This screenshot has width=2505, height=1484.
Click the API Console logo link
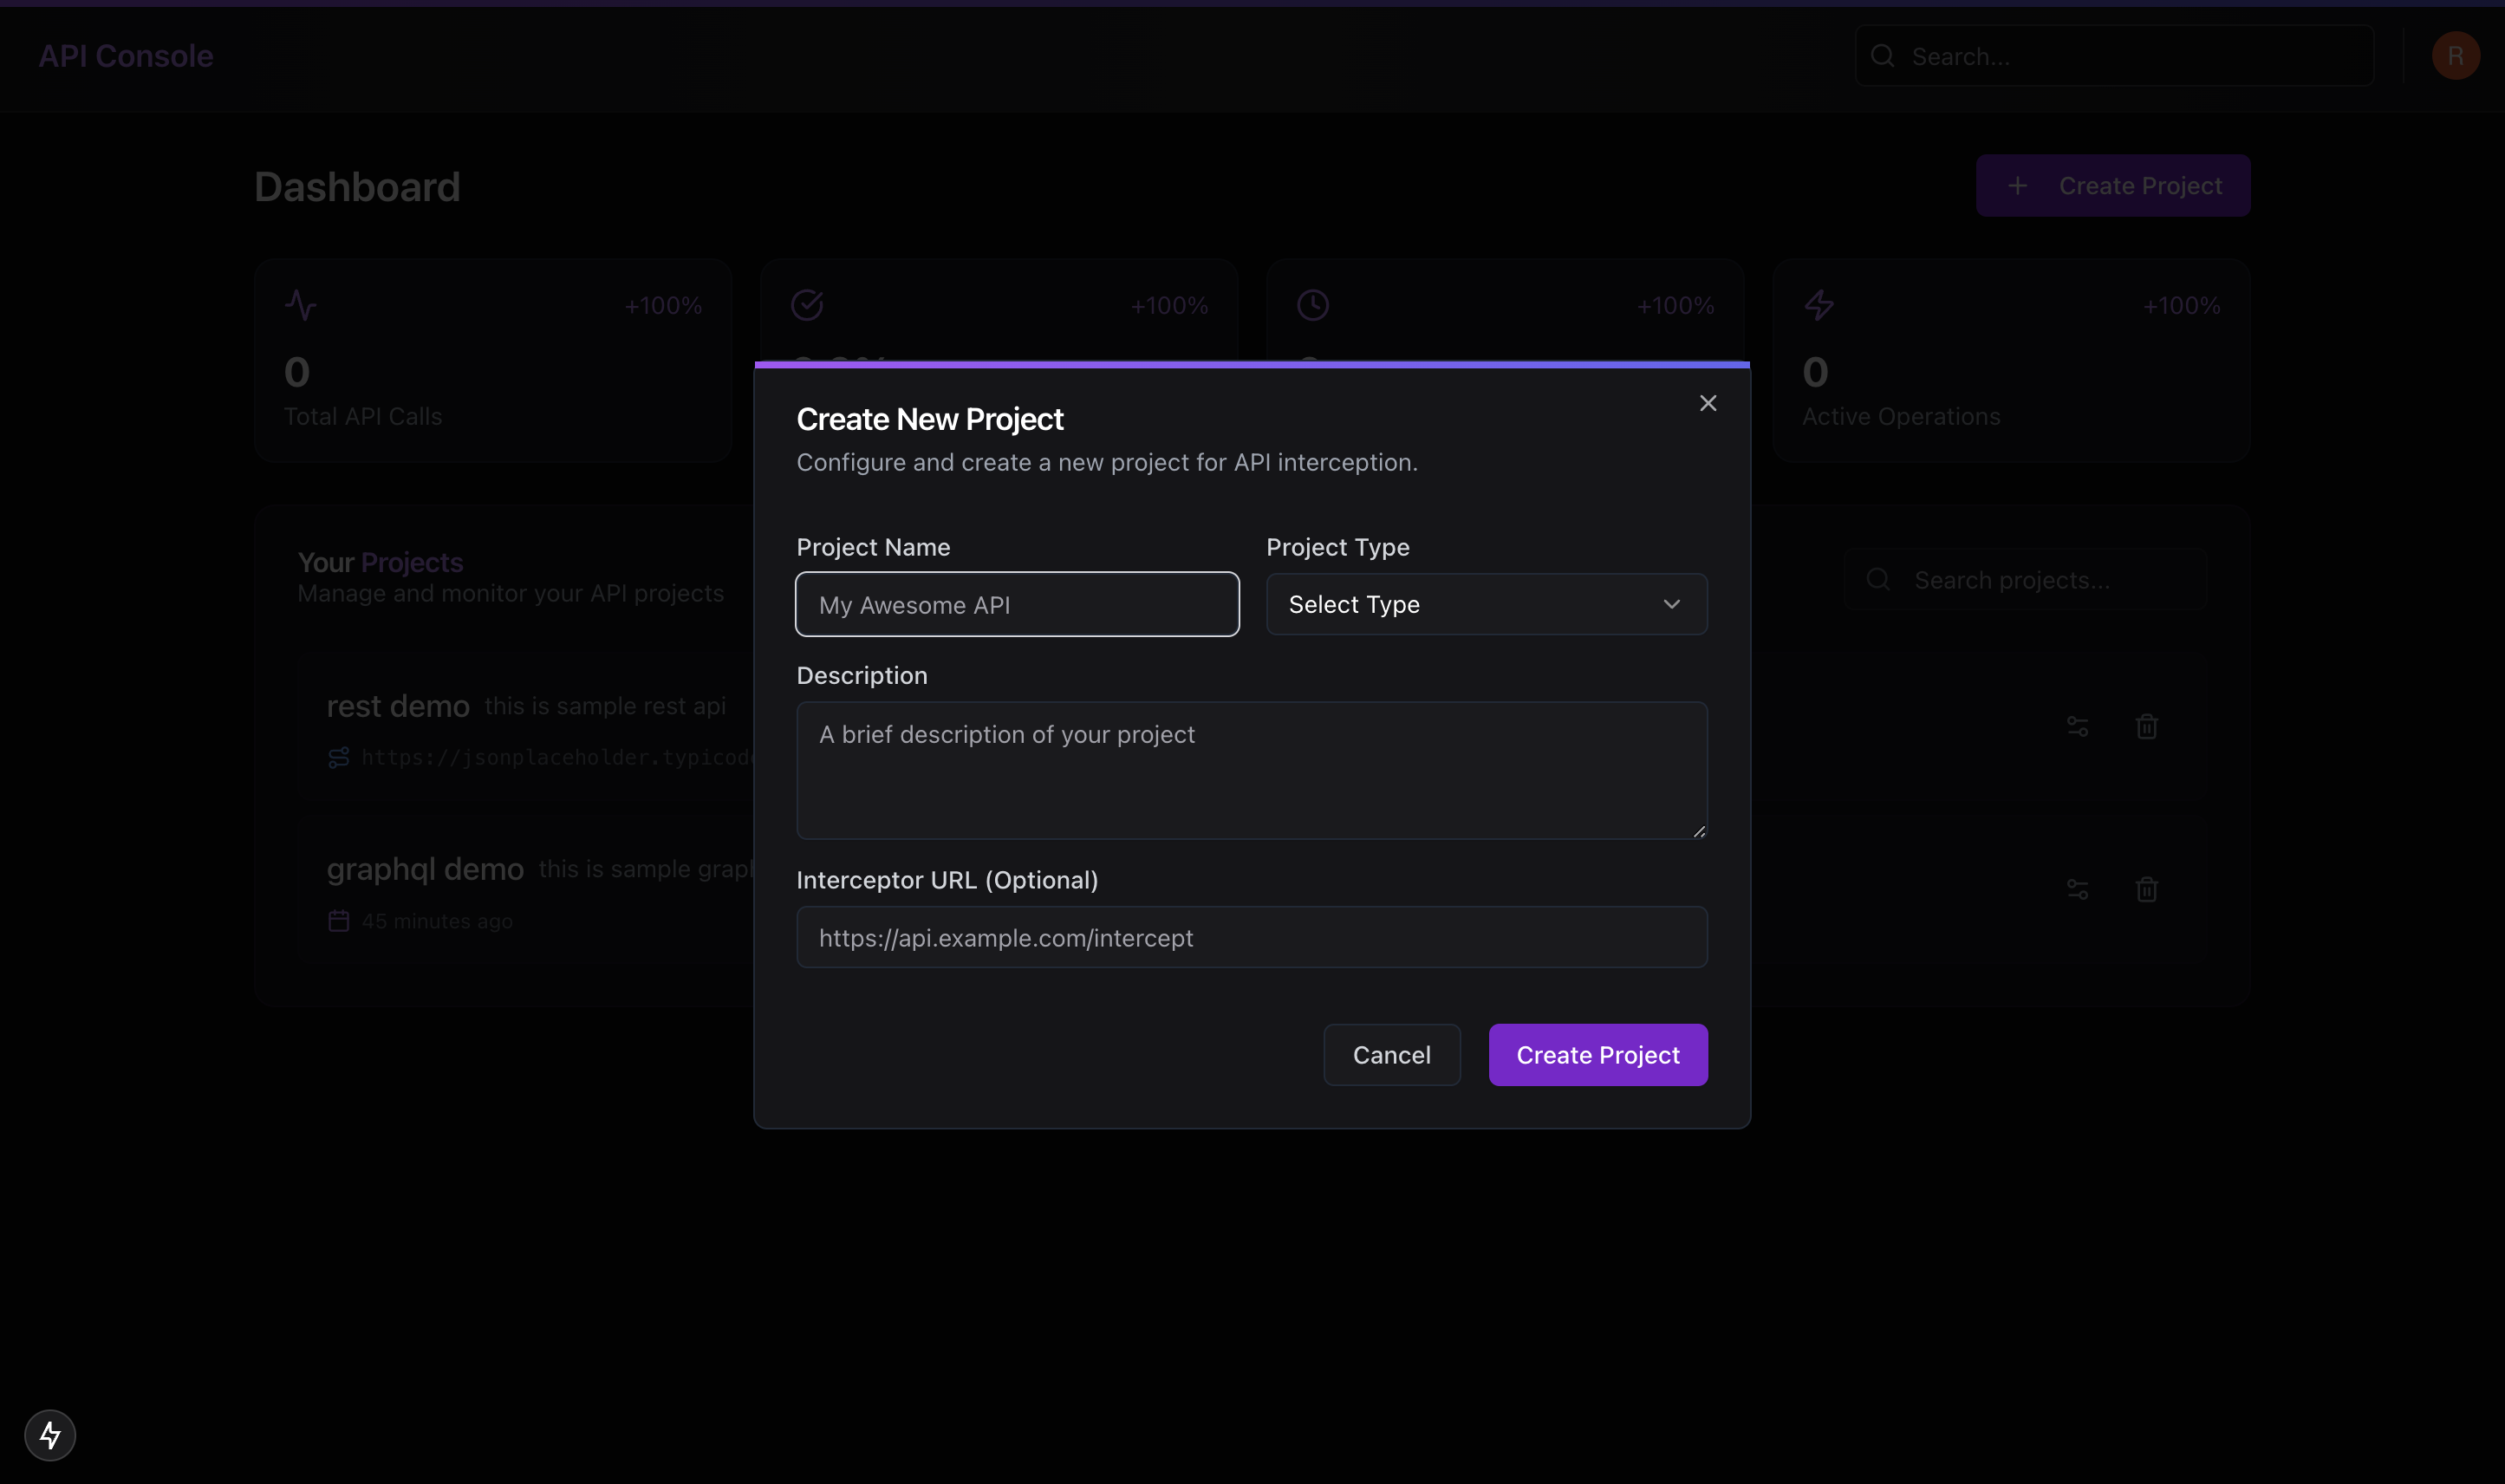(126, 56)
